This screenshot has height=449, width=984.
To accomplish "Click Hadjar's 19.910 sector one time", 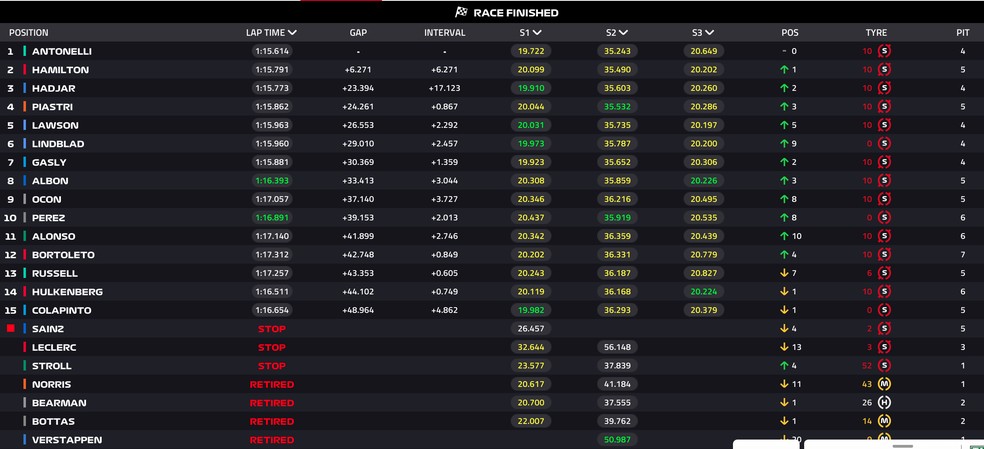I will 530,89.
